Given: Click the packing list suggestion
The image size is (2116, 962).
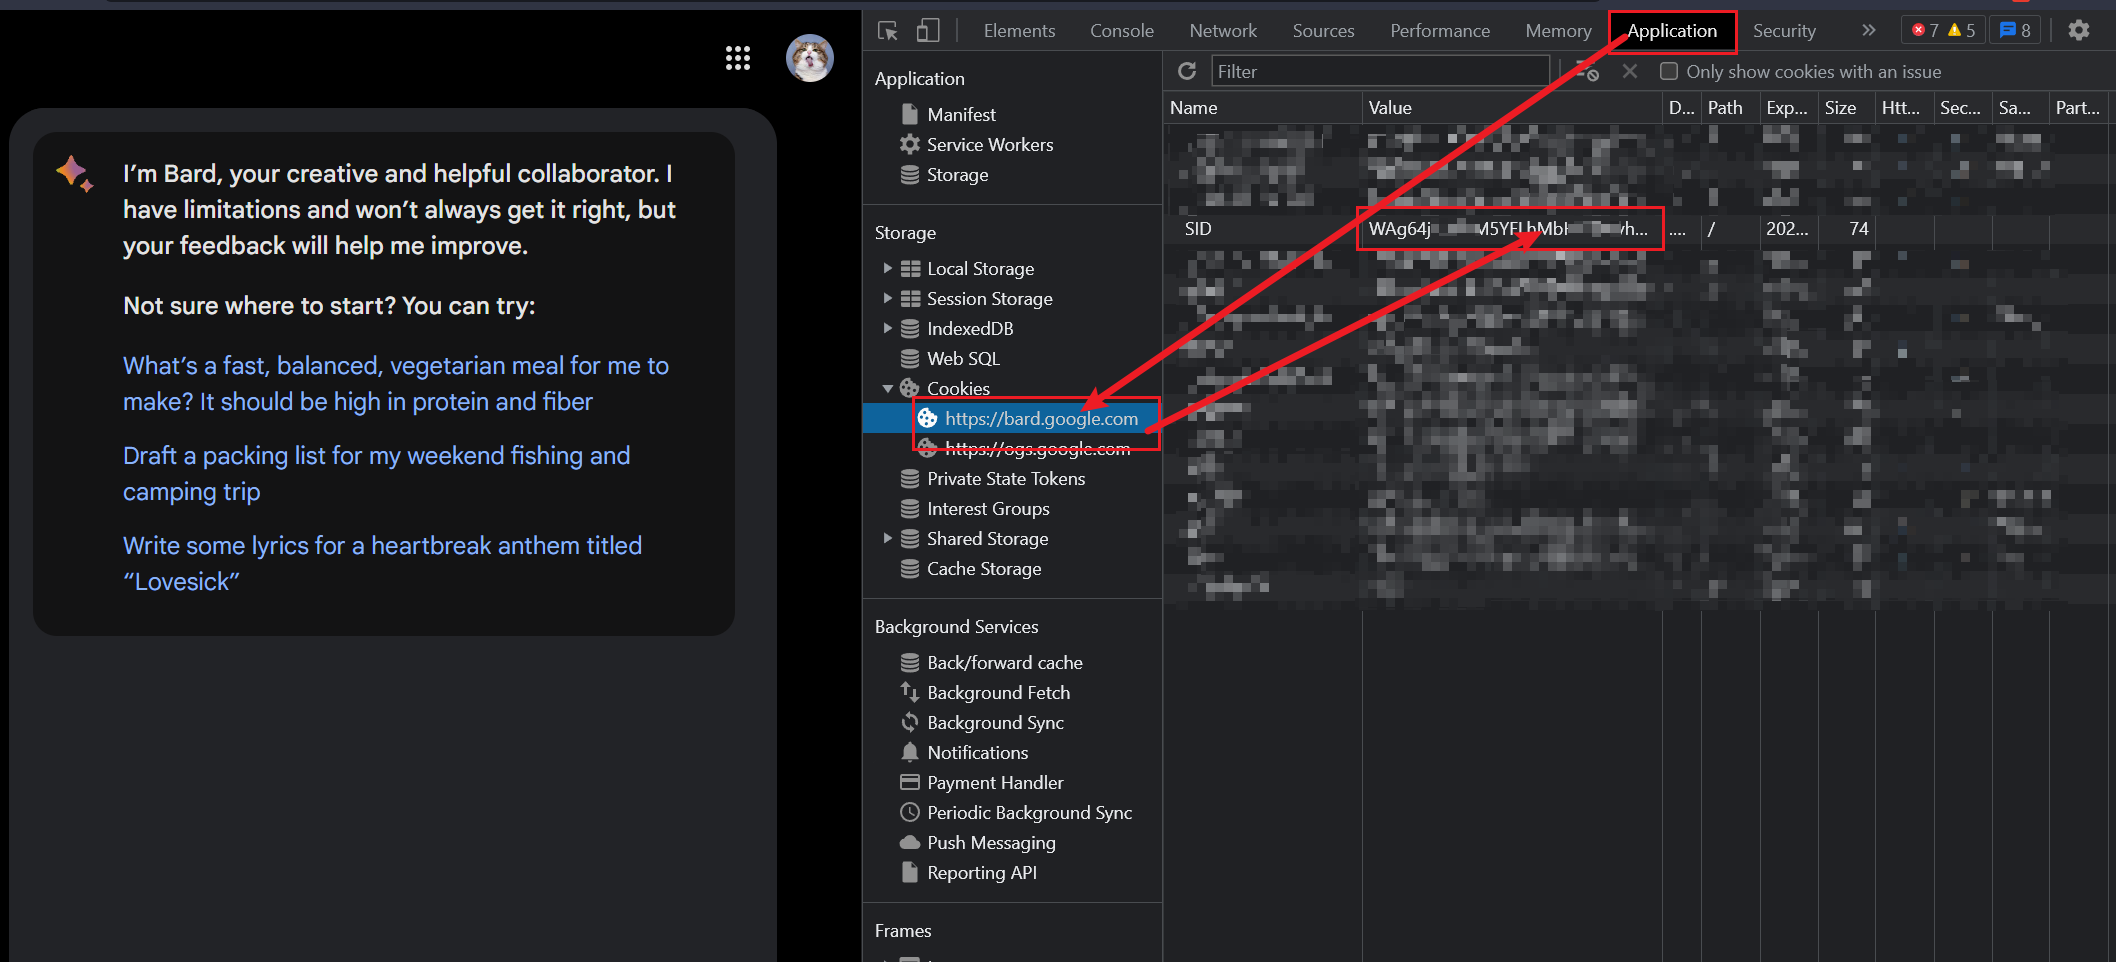Looking at the screenshot, I should [x=377, y=473].
